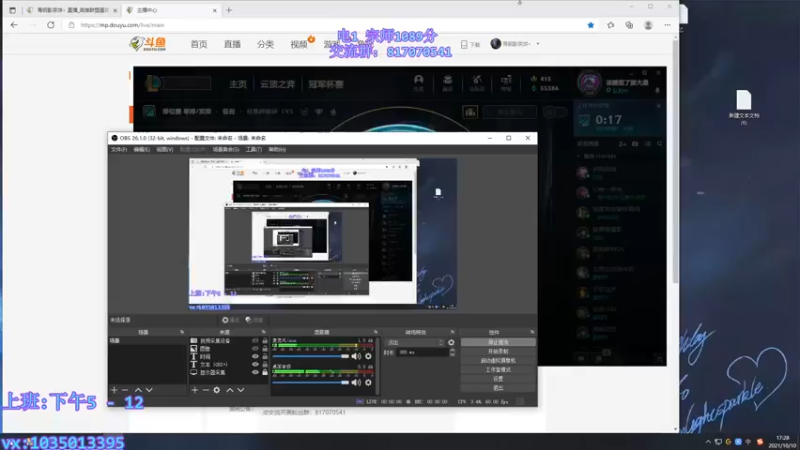Image resolution: width=800 pixels, height=450 pixels.
Task: Click the favorite star in address bar
Action: (591, 24)
